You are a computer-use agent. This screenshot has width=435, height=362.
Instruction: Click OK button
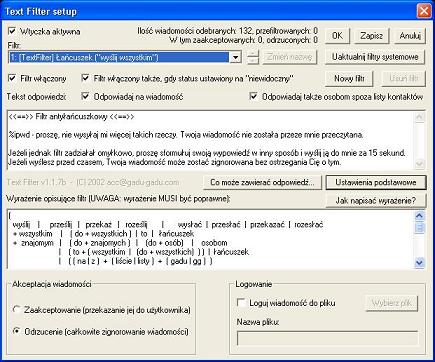337,35
